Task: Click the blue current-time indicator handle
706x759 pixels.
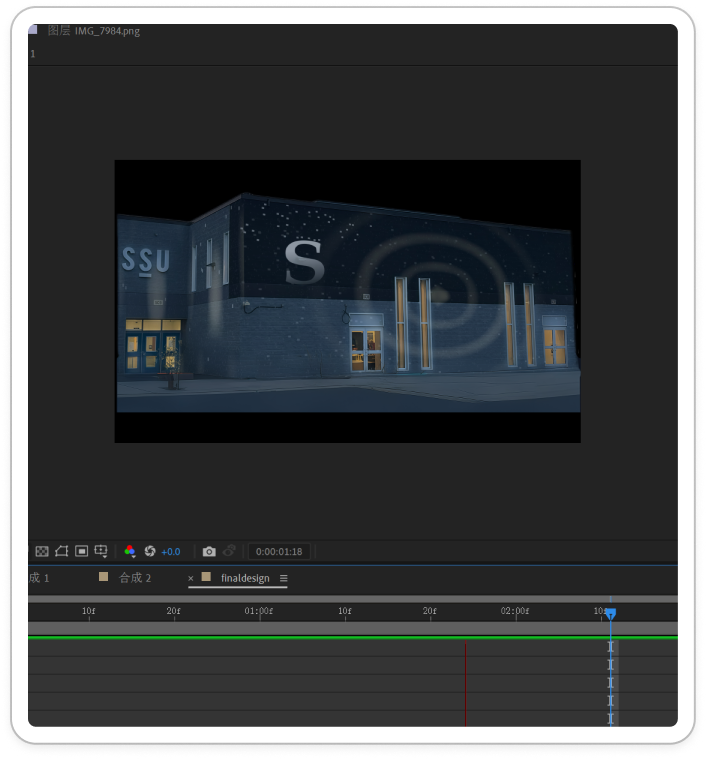Action: 611,614
